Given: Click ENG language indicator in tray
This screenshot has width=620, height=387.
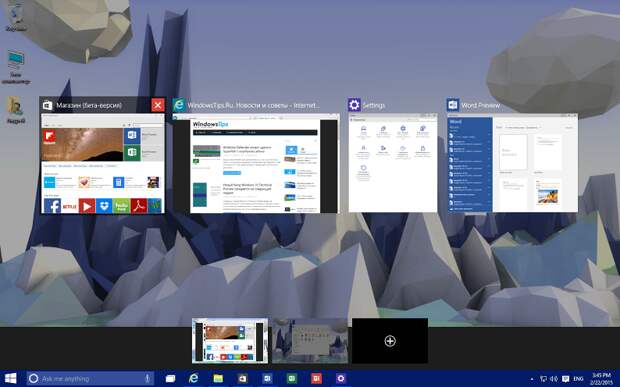Looking at the screenshot, I should tap(578, 379).
